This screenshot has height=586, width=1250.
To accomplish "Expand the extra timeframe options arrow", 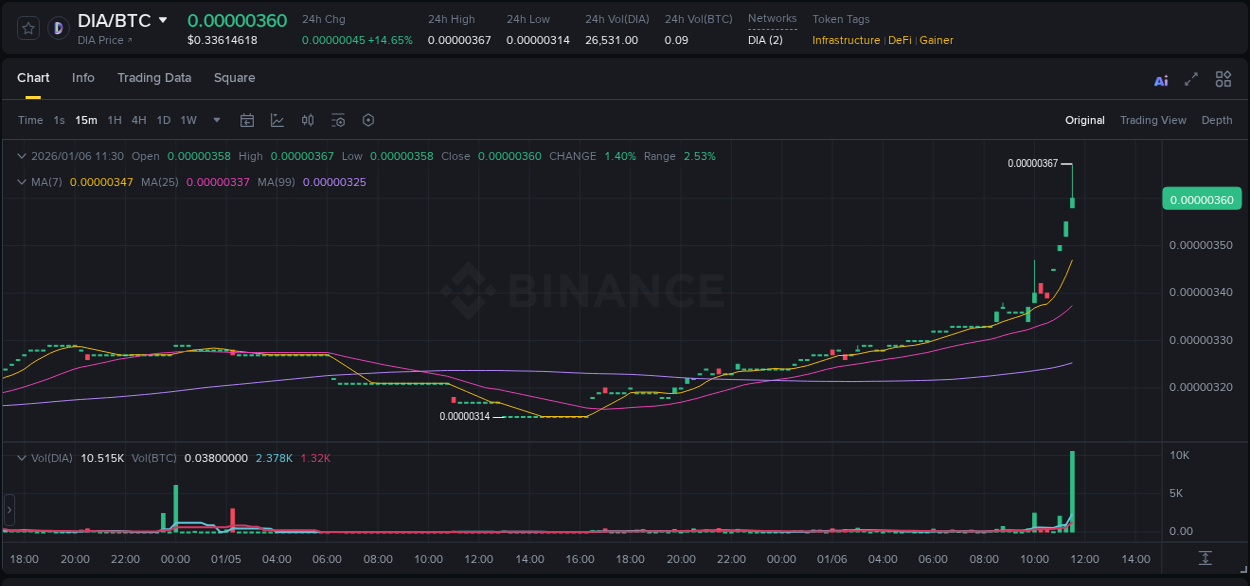I will [x=215, y=120].
